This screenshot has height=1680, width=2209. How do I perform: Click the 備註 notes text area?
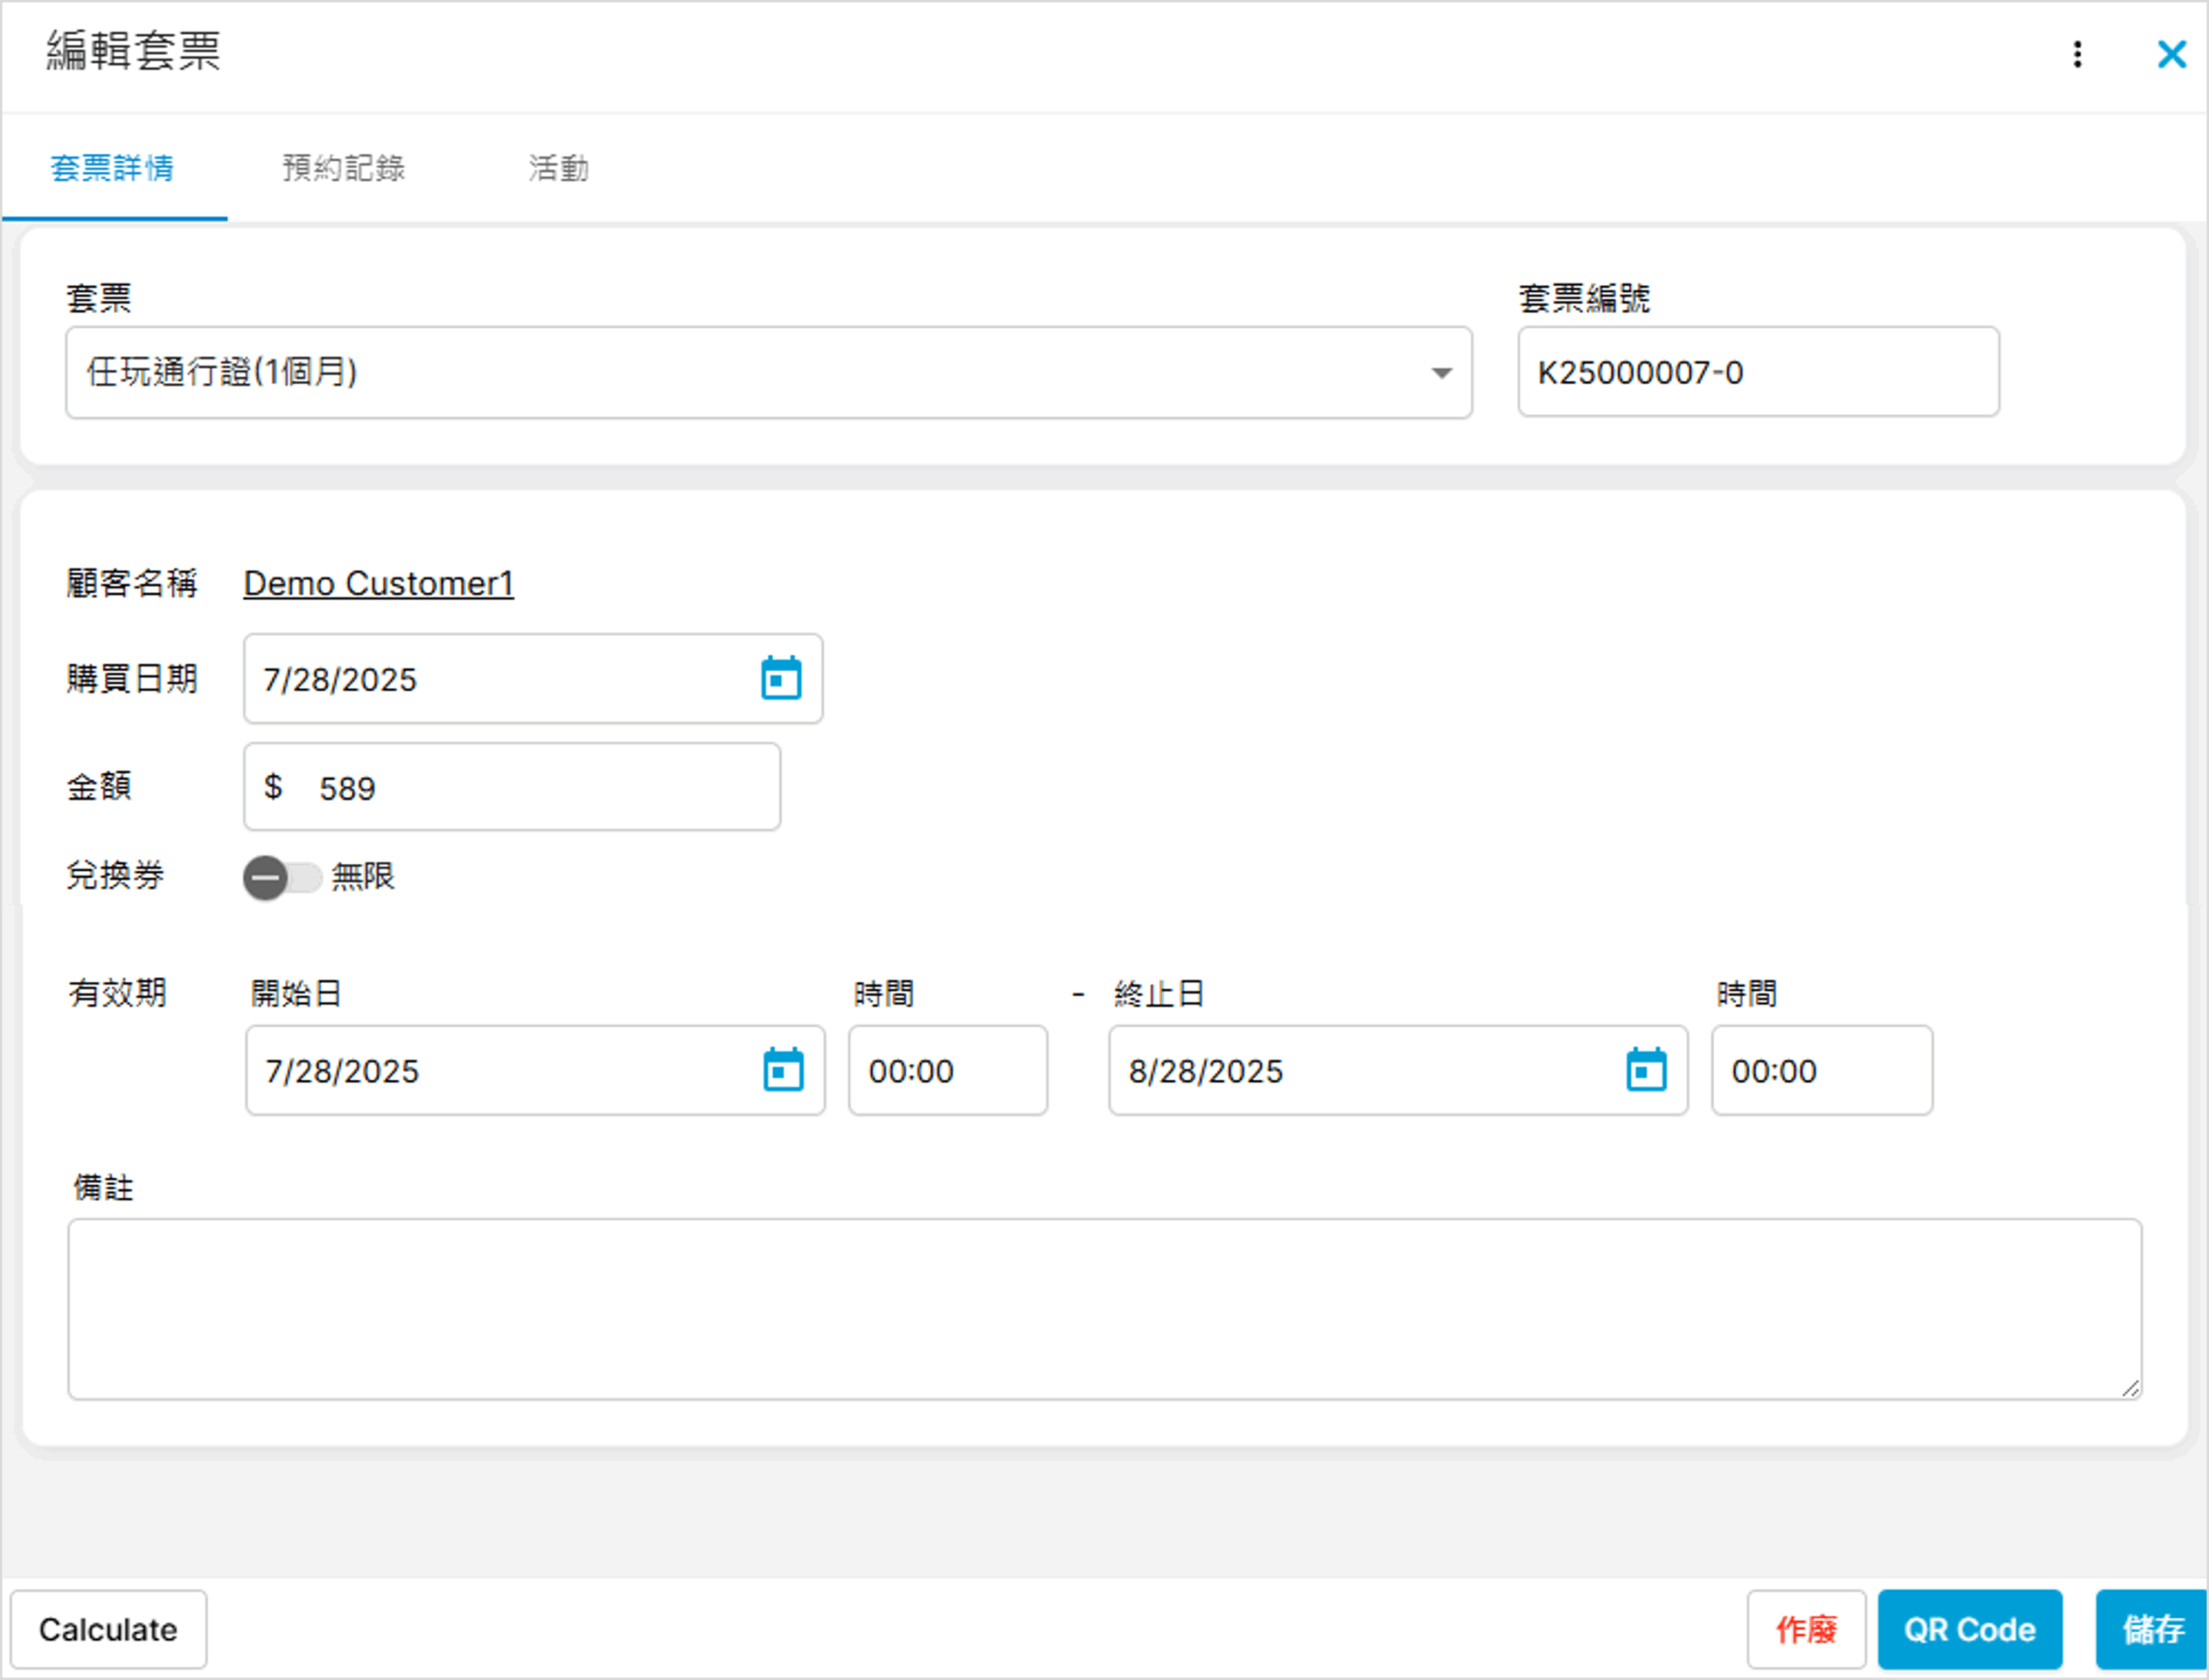coord(1104,1308)
